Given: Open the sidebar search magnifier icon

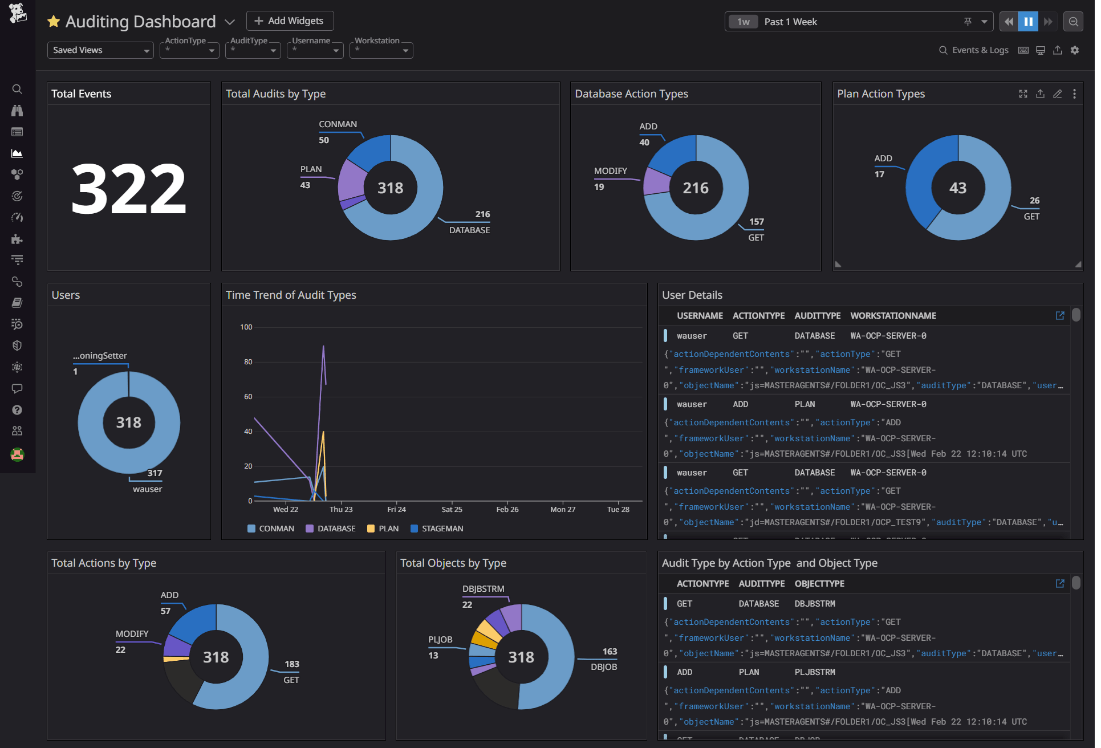Looking at the screenshot, I should tap(17, 89).
